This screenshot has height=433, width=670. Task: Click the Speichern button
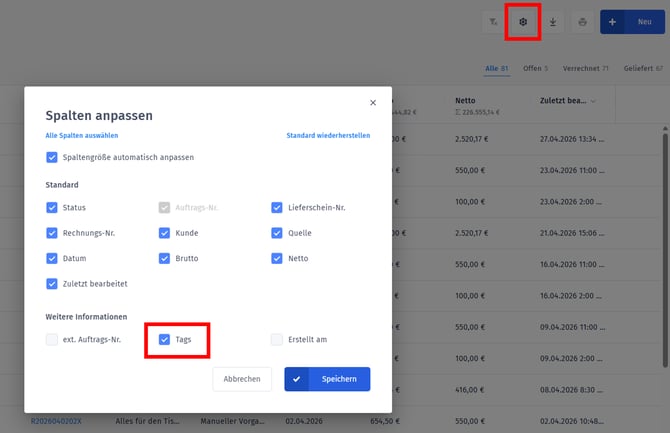327,379
